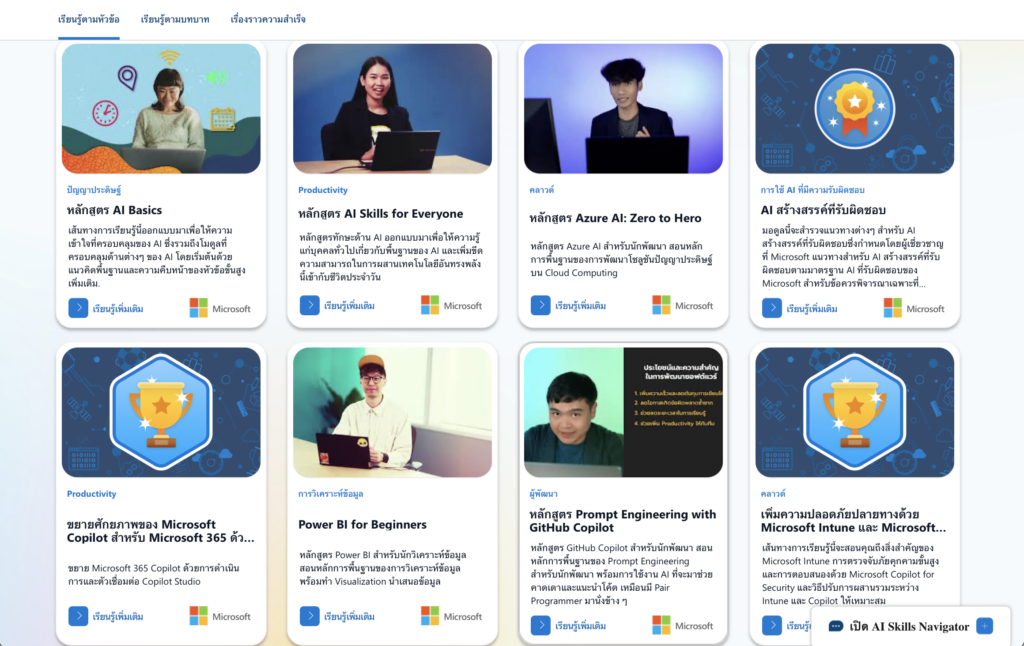Viewport: 1024px width, 646px height.
Task: Select title หลักสูตร Azure AI: Zero to Hero
Action: (x=615, y=218)
